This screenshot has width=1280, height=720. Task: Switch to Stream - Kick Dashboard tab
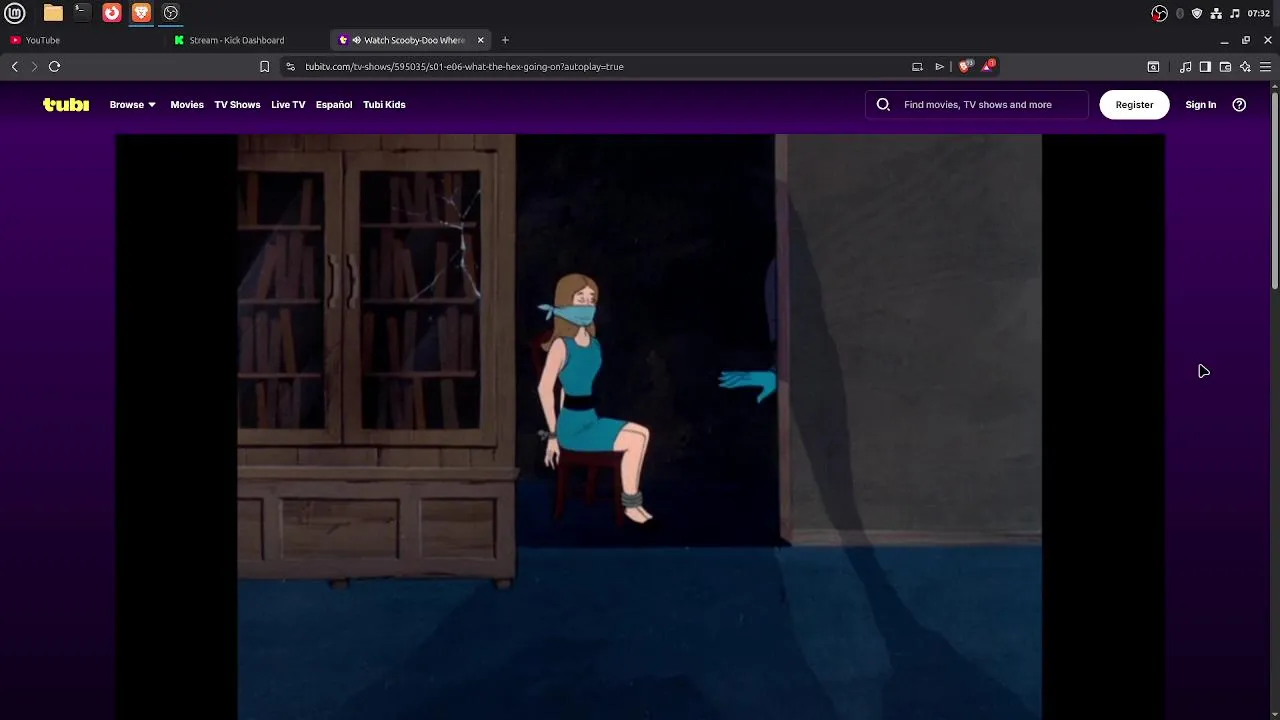pyautogui.click(x=249, y=40)
